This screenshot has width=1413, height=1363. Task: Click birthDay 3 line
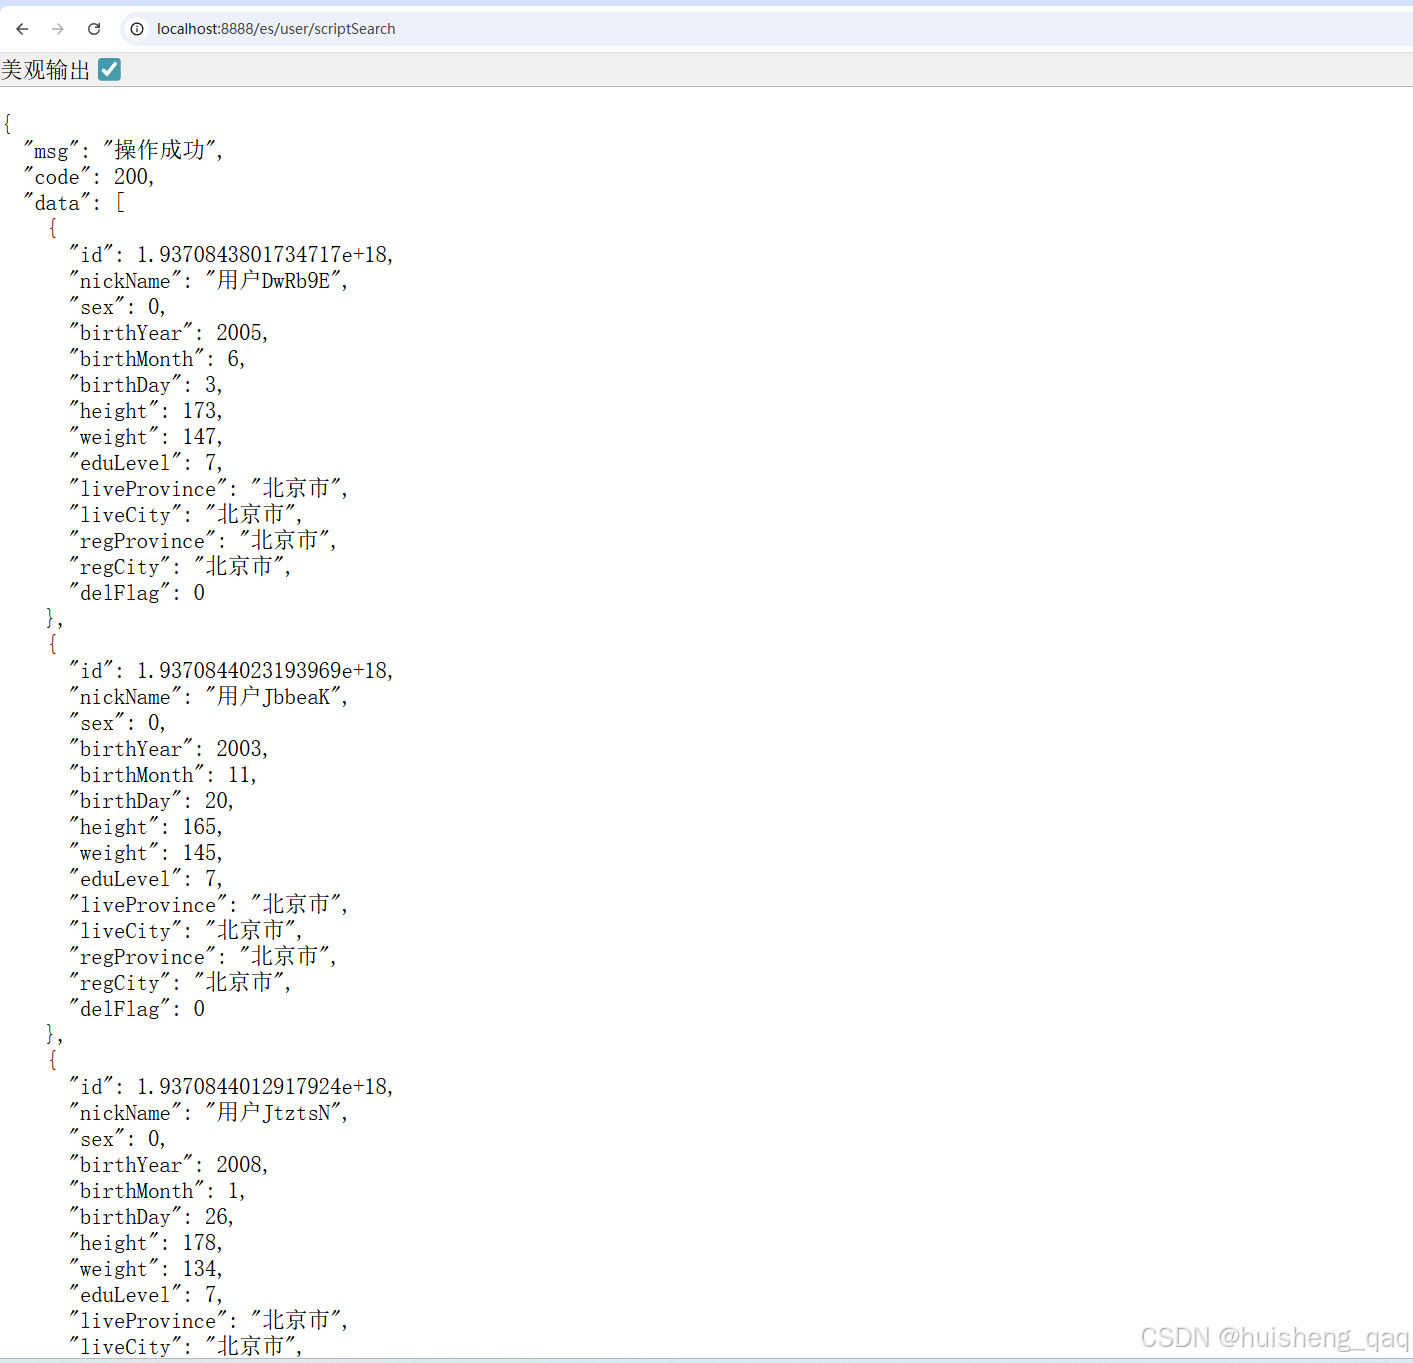click(146, 385)
